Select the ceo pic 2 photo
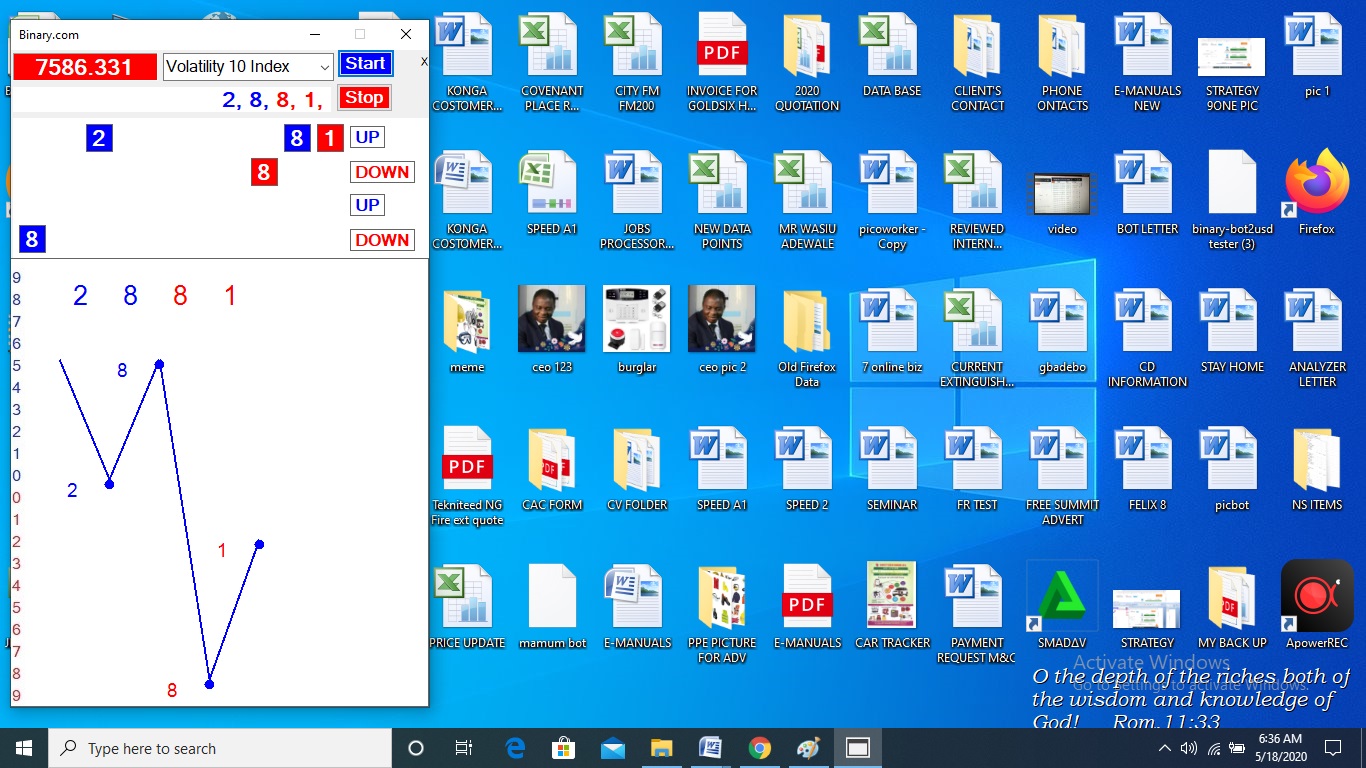1366x768 pixels. click(x=722, y=329)
